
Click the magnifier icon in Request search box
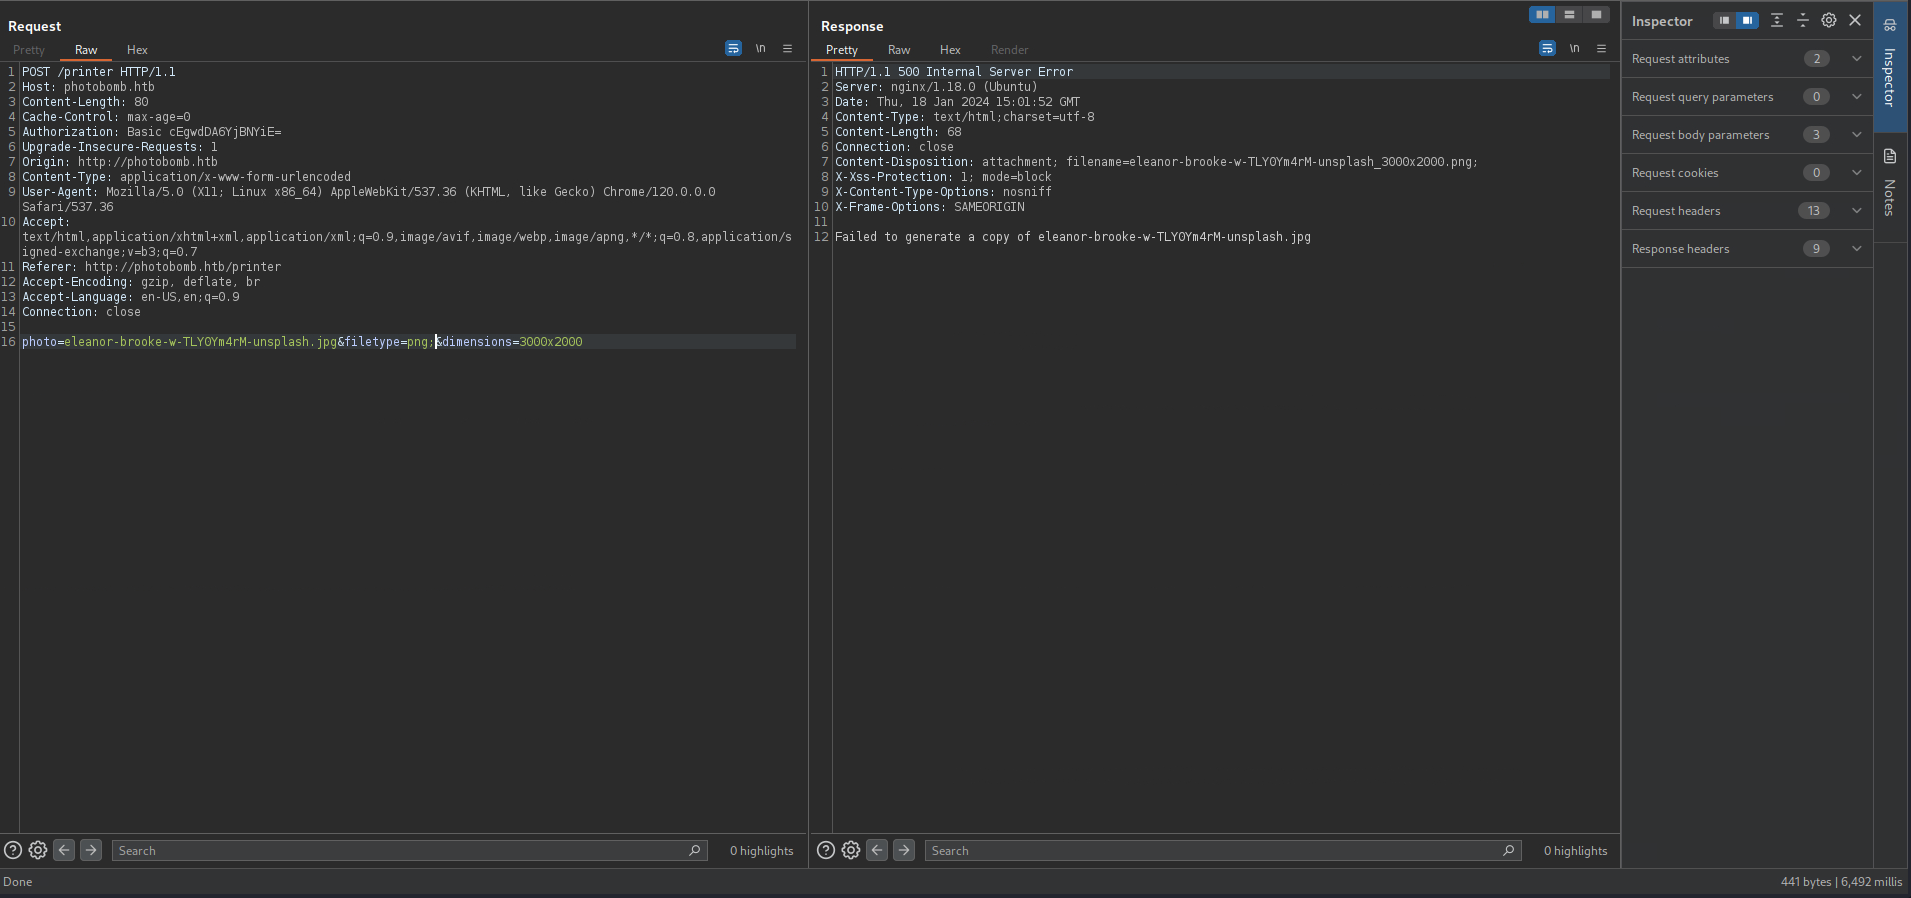pos(695,850)
